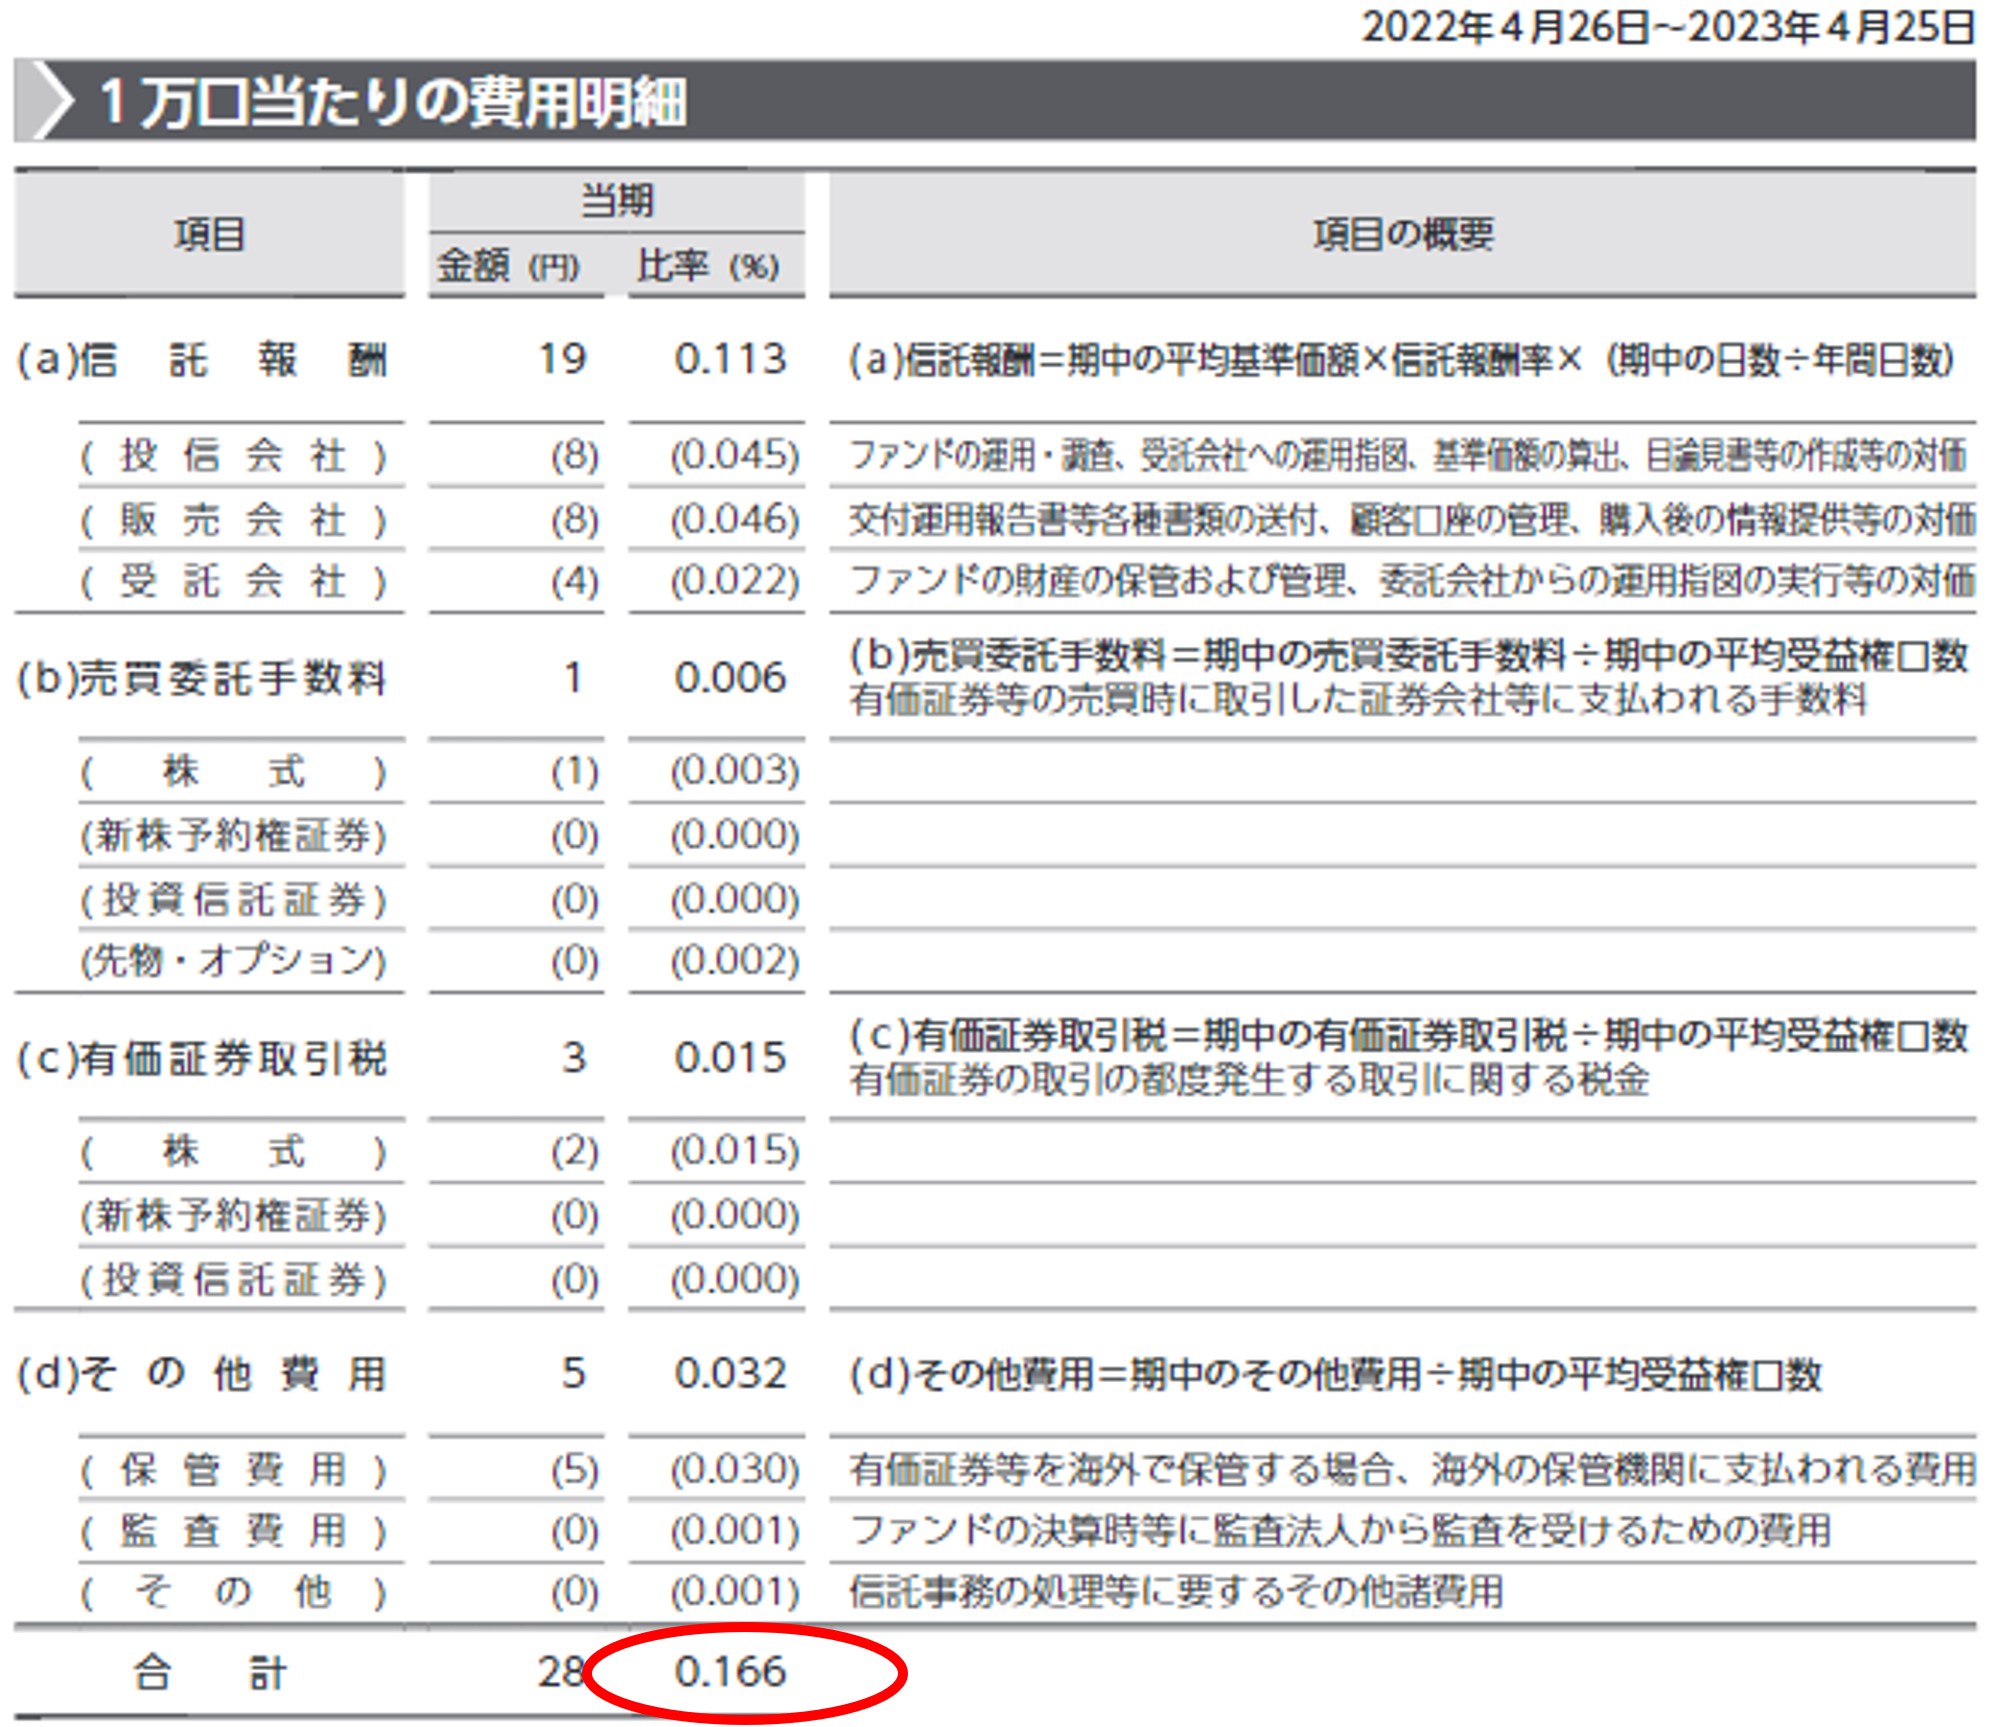Click the ratio (0.003) for 株式

(735, 771)
